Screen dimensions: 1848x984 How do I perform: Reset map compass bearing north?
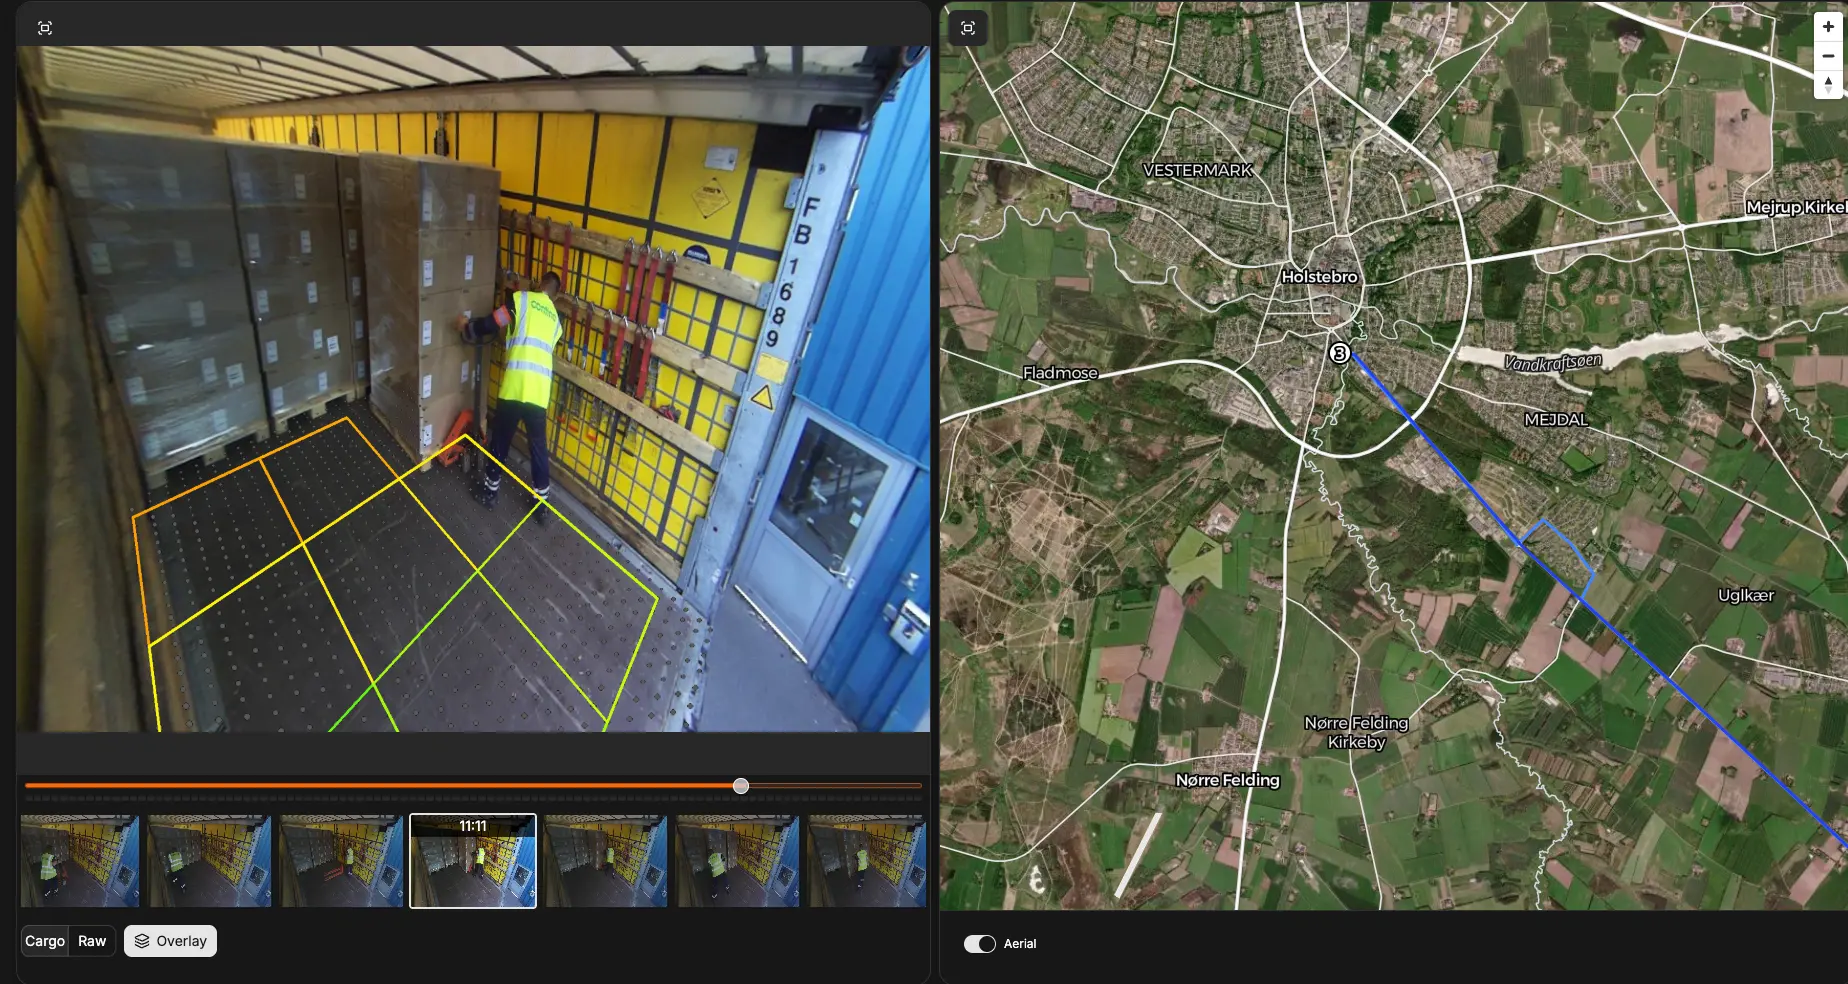1828,85
